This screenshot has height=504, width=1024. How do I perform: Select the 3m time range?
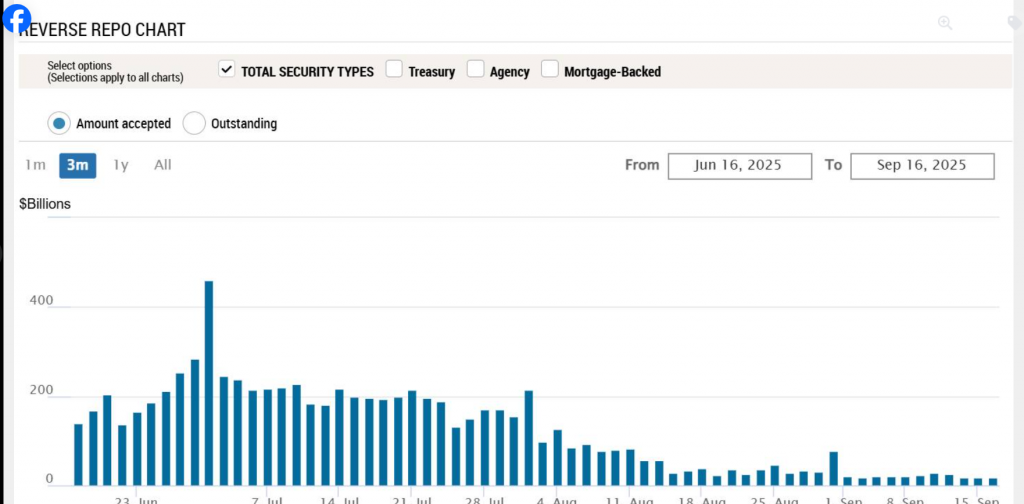[77, 165]
